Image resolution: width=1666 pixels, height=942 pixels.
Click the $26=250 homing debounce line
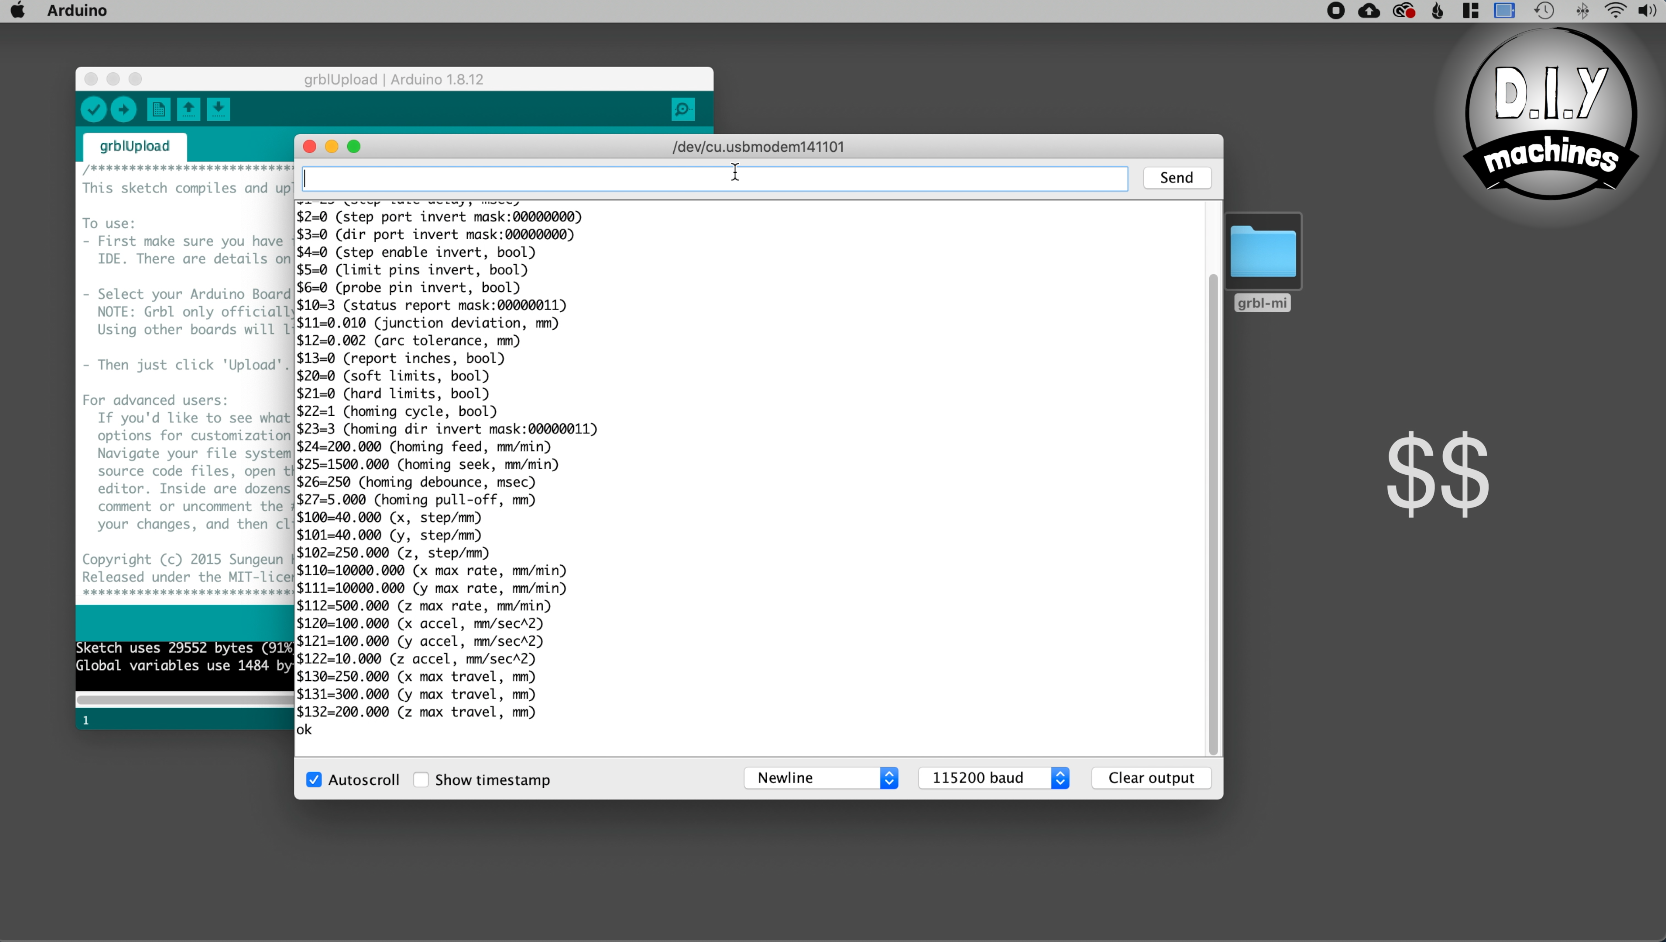click(416, 483)
